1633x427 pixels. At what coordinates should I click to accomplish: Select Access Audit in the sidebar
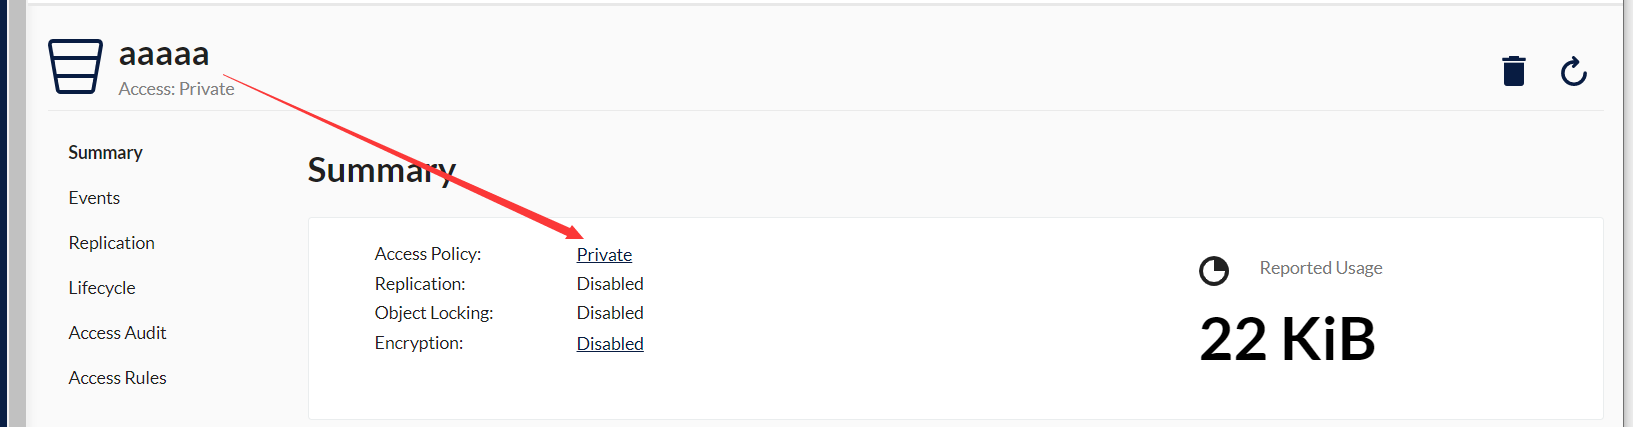tap(117, 332)
